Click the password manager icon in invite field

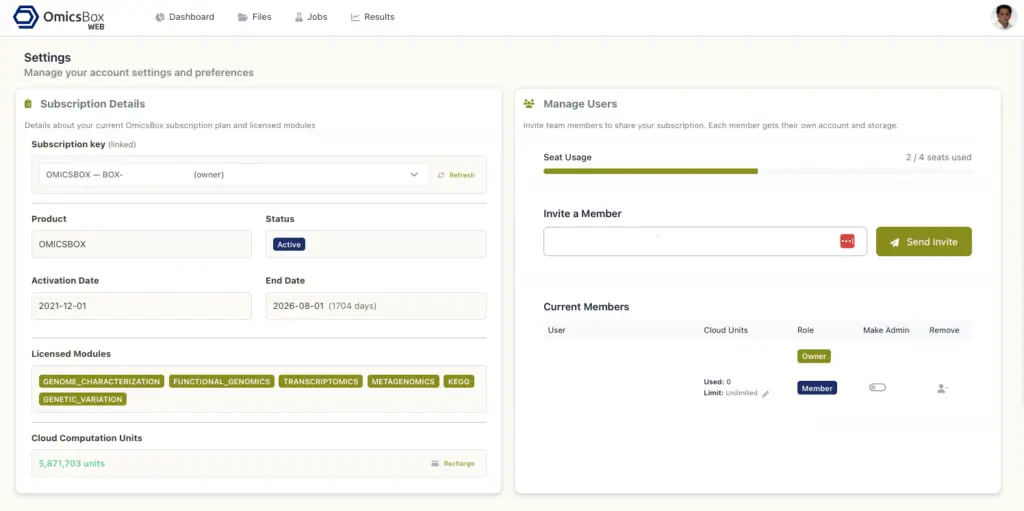[847, 241]
